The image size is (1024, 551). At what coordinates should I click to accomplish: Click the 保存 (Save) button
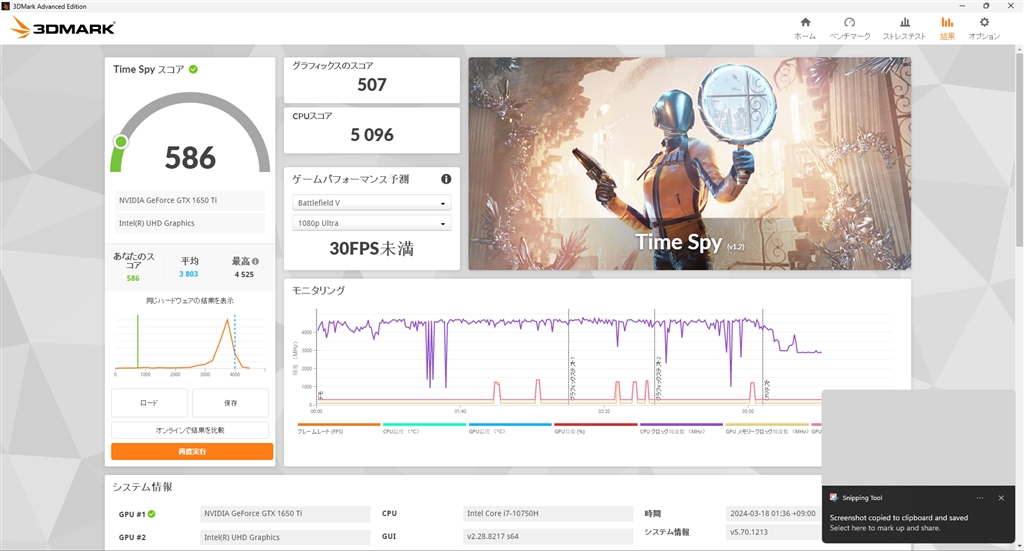tap(231, 403)
